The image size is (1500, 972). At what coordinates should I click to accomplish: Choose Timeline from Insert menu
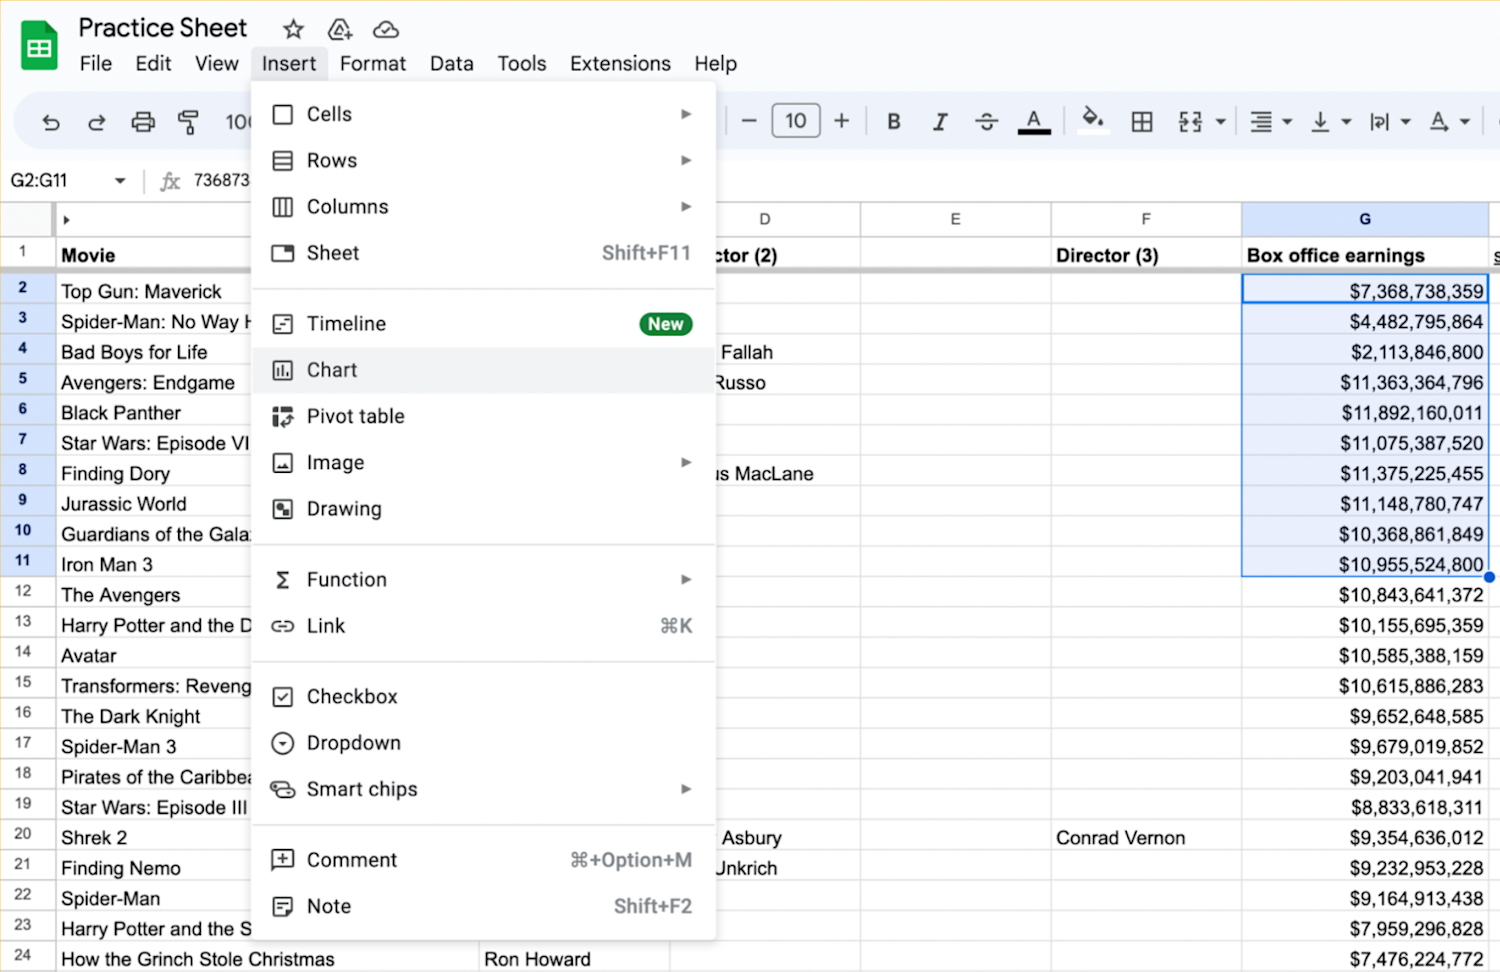pos(483,324)
